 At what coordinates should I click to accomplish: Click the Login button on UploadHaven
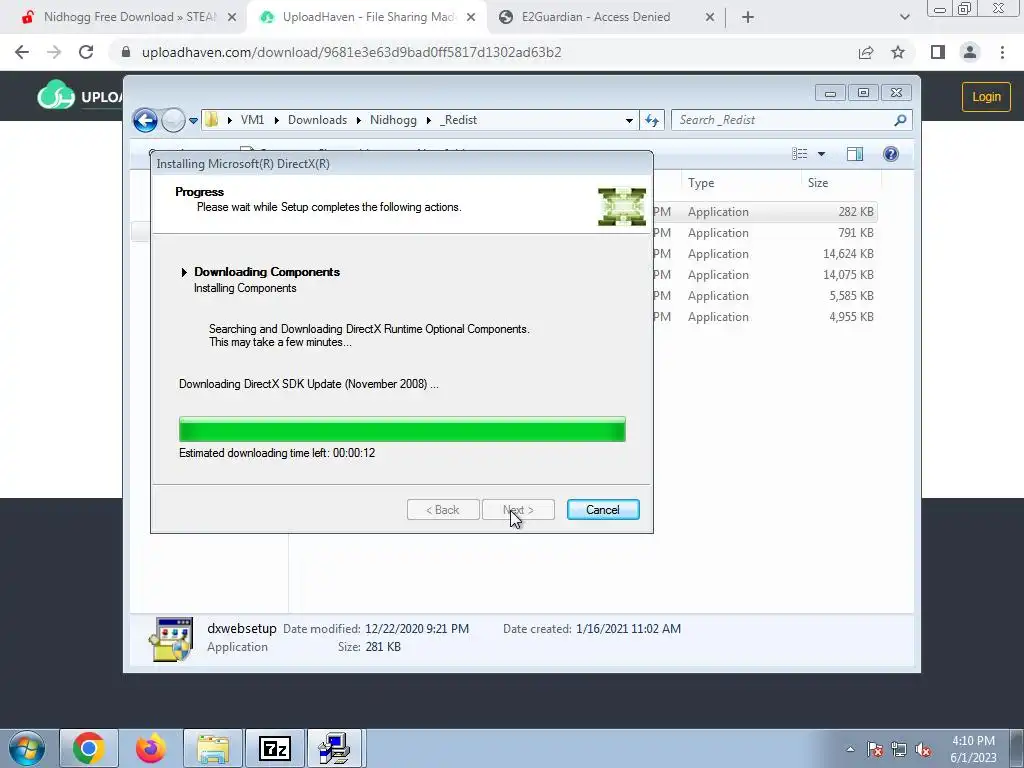tap(986, 97)
